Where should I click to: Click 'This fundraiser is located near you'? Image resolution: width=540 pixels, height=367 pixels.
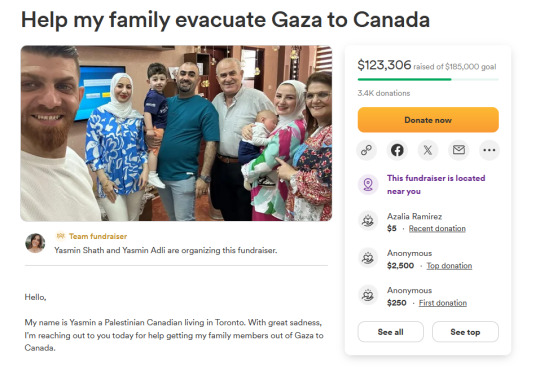pyautogui.click(x=436, y=185)
